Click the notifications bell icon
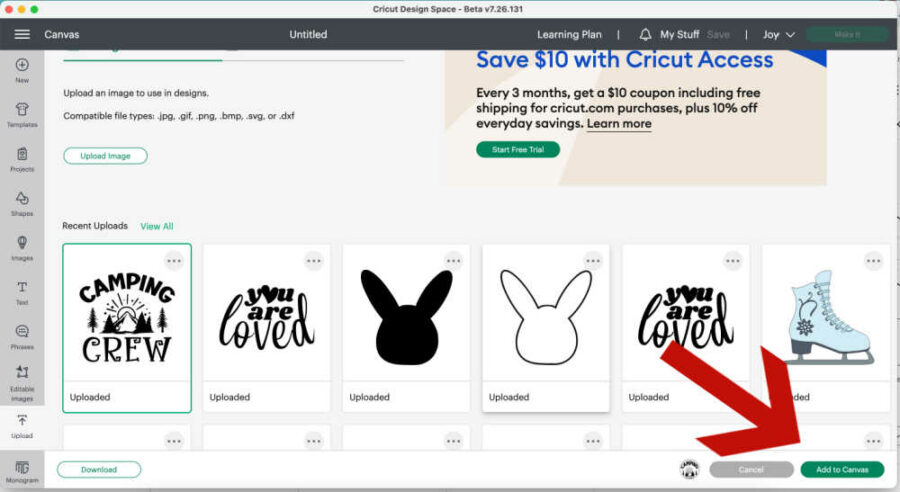The height and width of the screenshot is (492, 900). click(x=645, y=34)
